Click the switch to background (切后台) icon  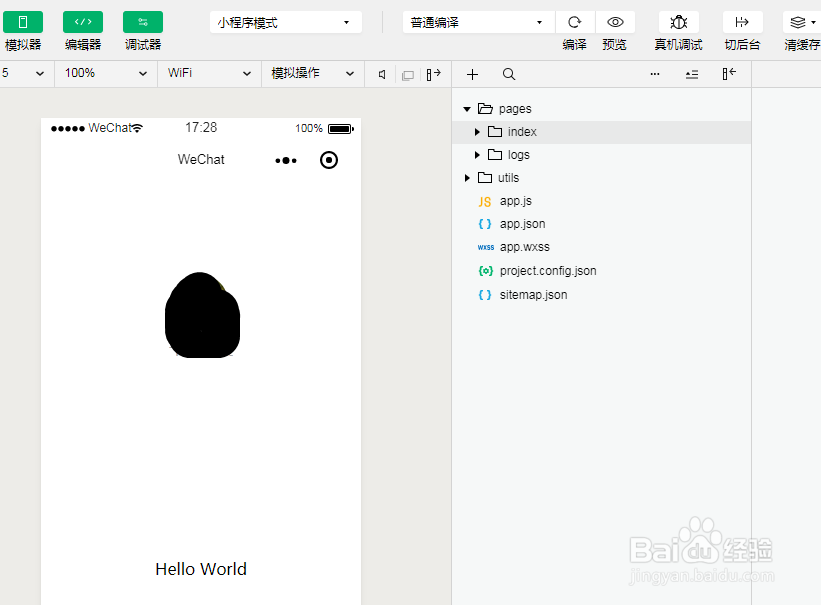click(742, 22)
